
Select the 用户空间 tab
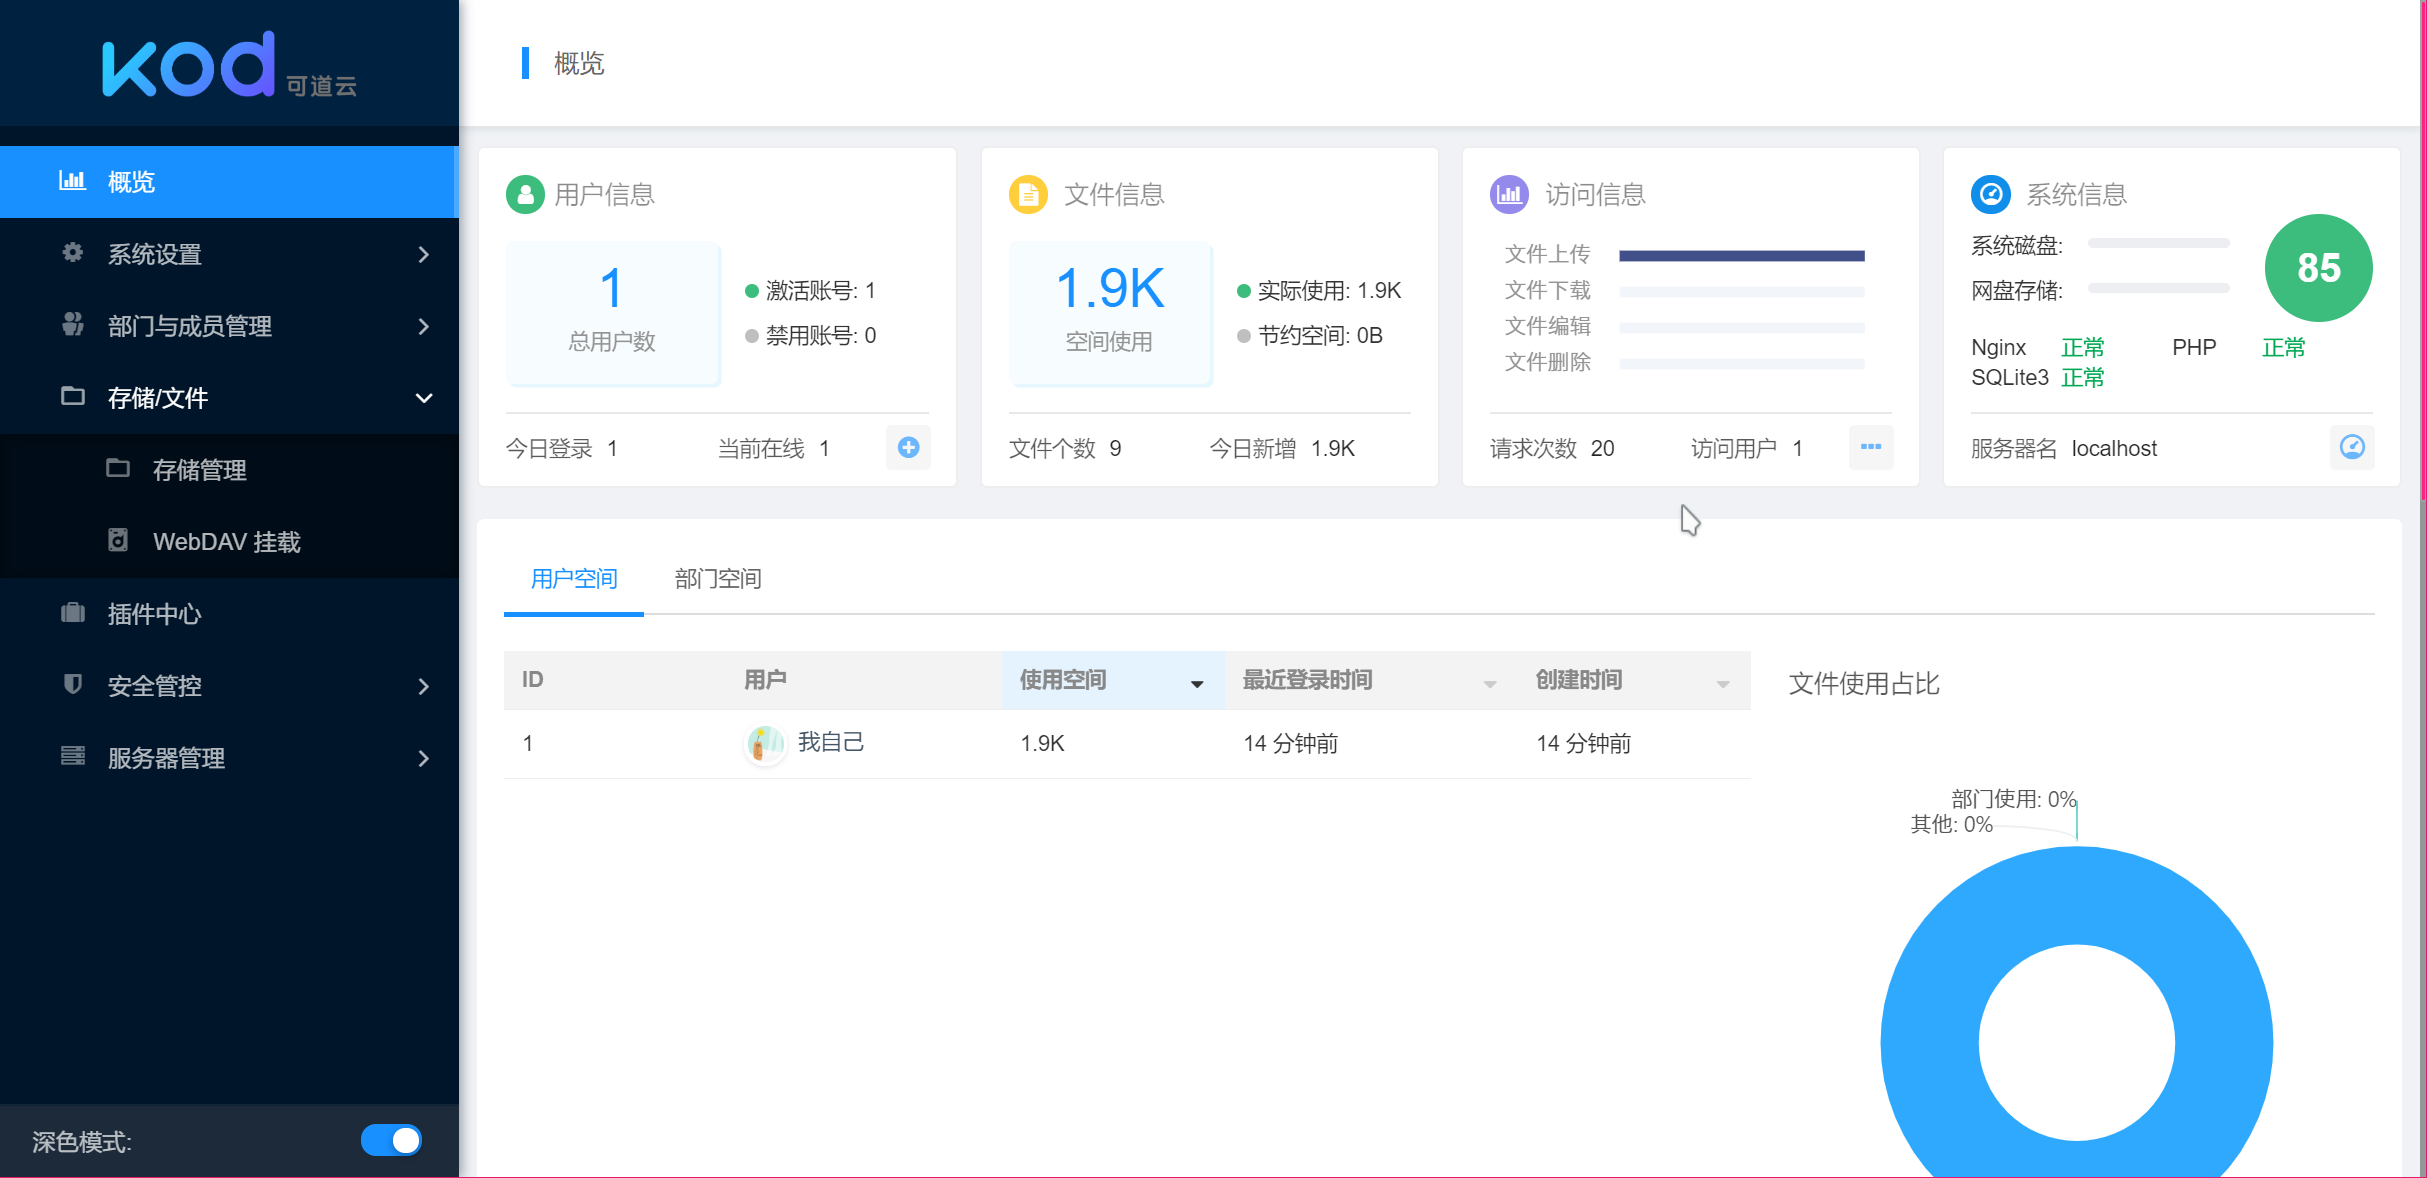click(x=573, y=578)
